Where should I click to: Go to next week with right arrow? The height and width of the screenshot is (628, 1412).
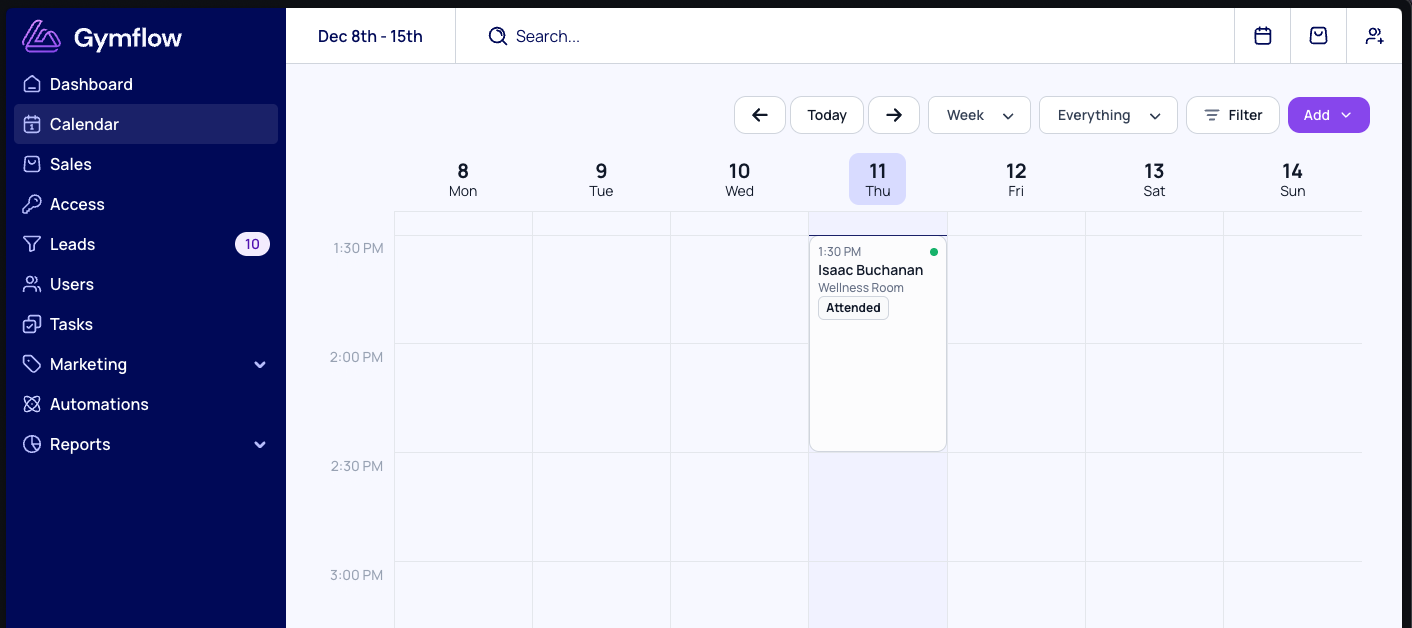(894, 115)
